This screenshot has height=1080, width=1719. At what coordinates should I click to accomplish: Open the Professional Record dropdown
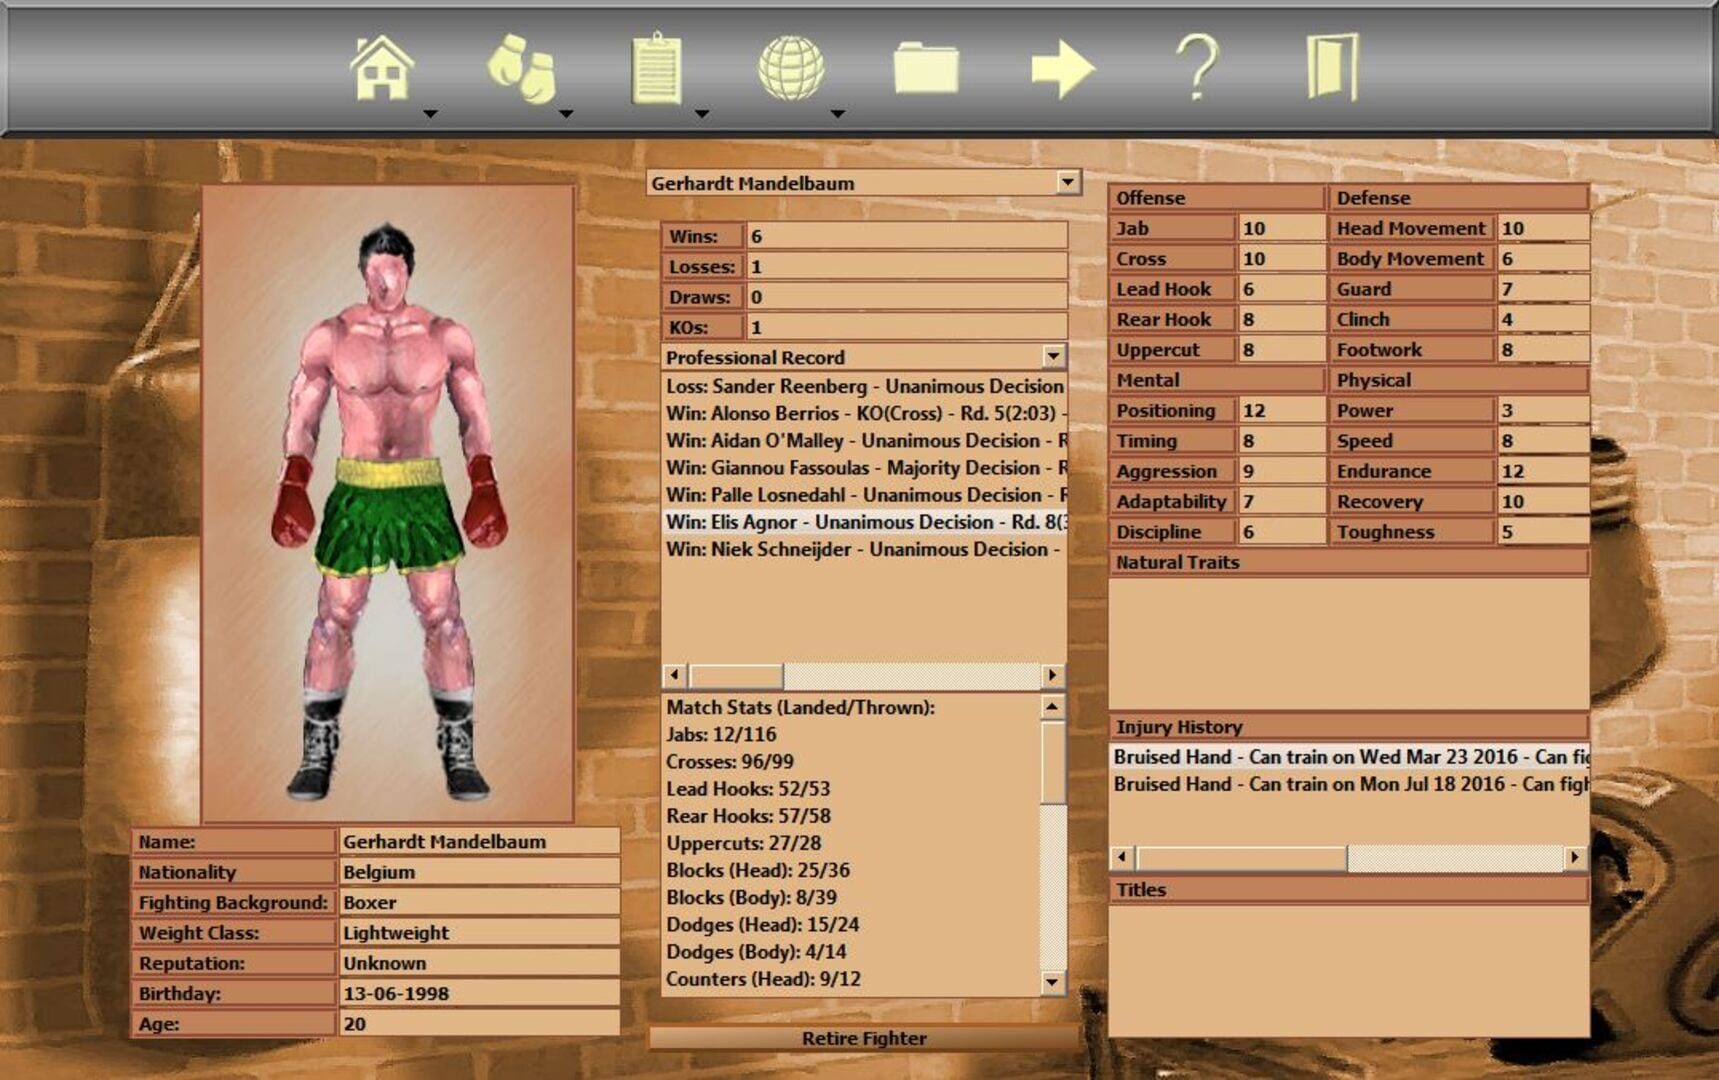coord(1055,357)
